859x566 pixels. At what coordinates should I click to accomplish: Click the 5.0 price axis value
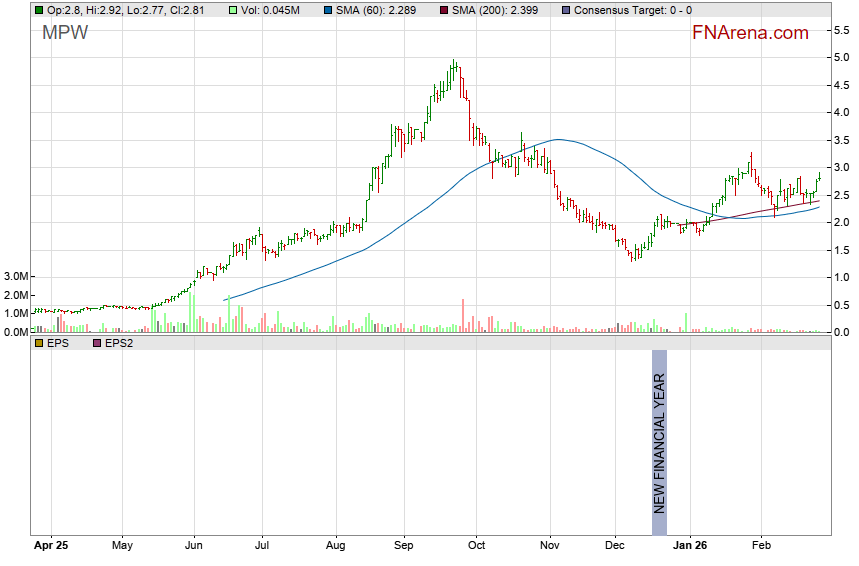pos(841,58)
